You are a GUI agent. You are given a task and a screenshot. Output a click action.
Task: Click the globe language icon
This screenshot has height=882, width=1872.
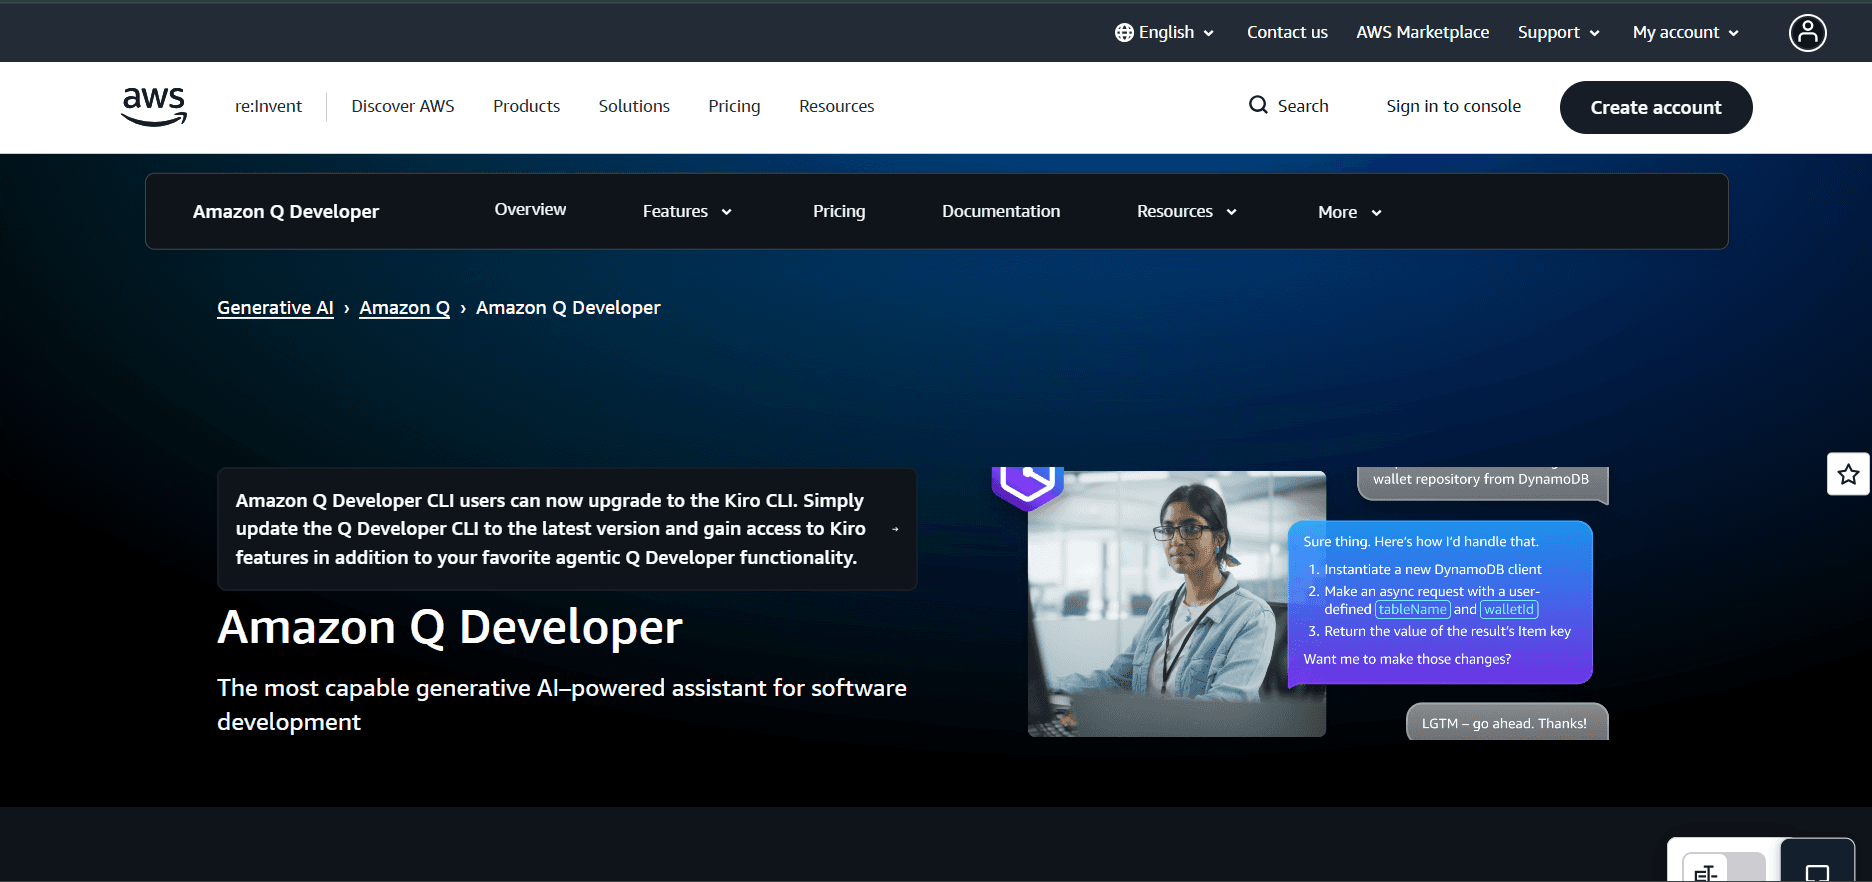pyautogui.click(x=1124, y=33)
